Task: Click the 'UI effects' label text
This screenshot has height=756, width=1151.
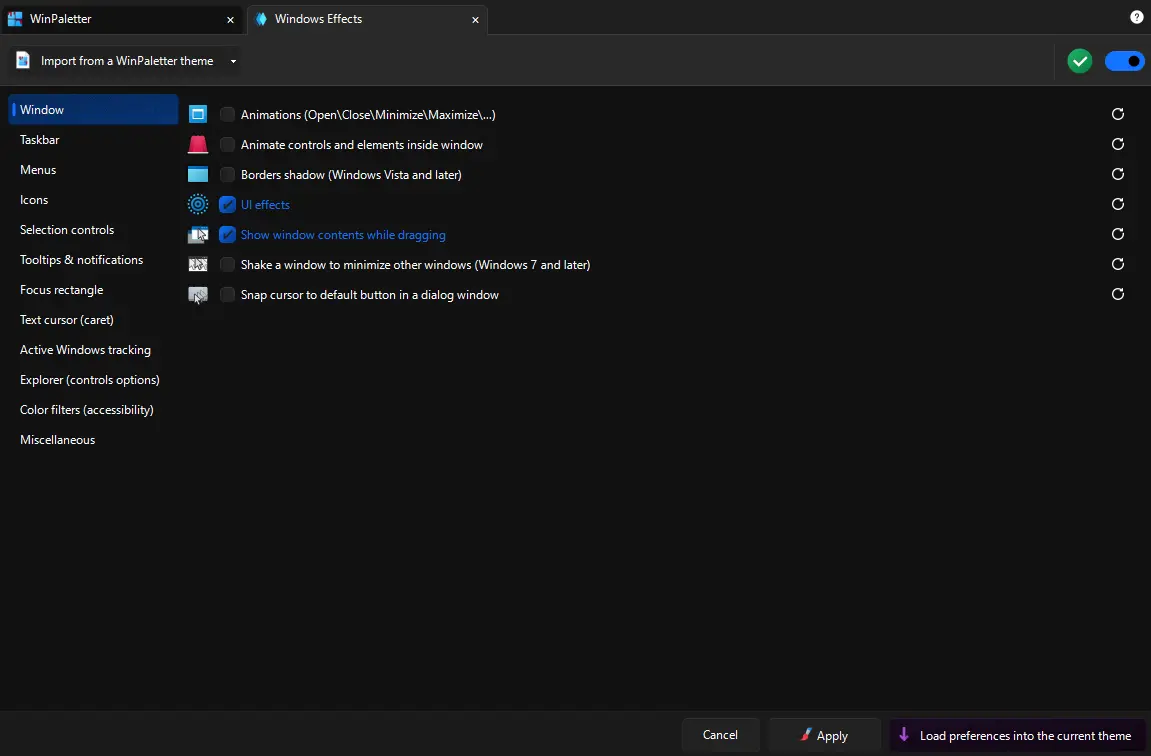Action: coord(265,205)
